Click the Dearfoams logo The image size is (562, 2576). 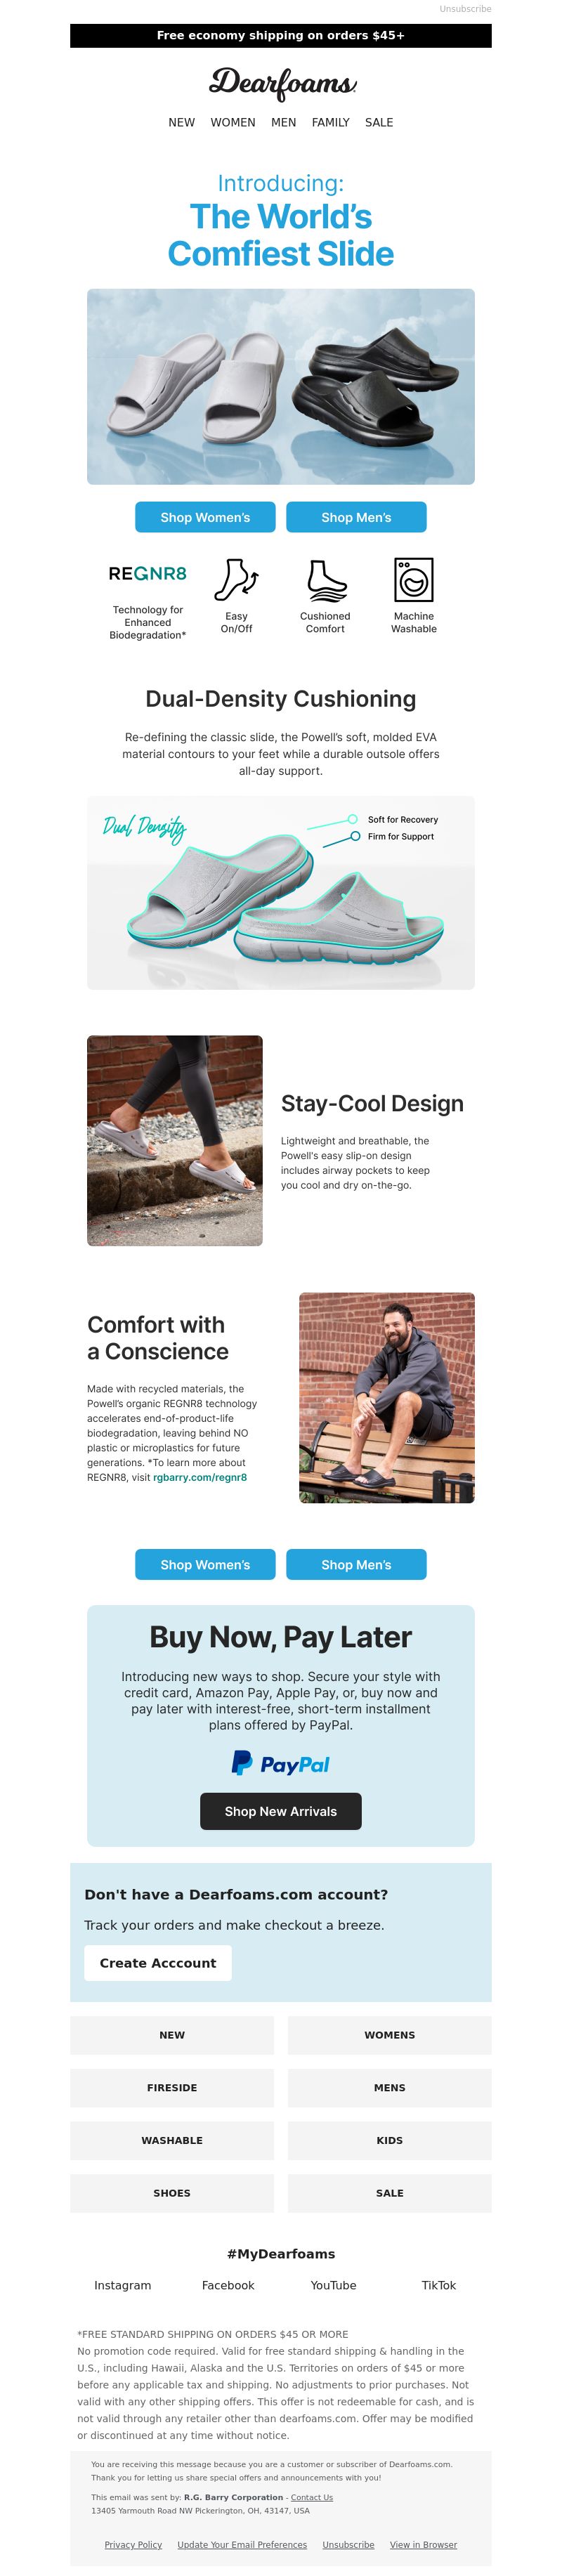(281, 84)
